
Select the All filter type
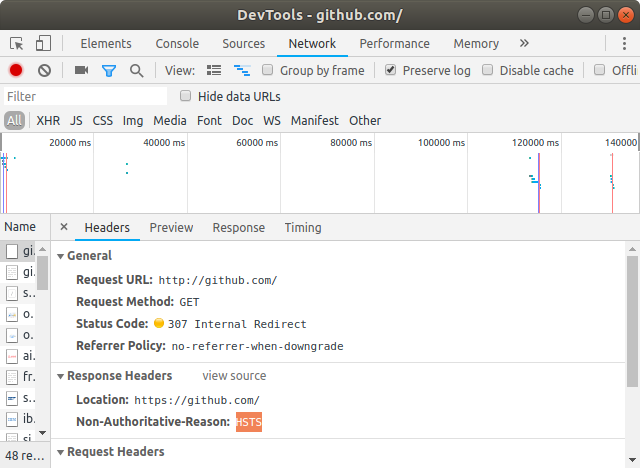coord(14,121)
